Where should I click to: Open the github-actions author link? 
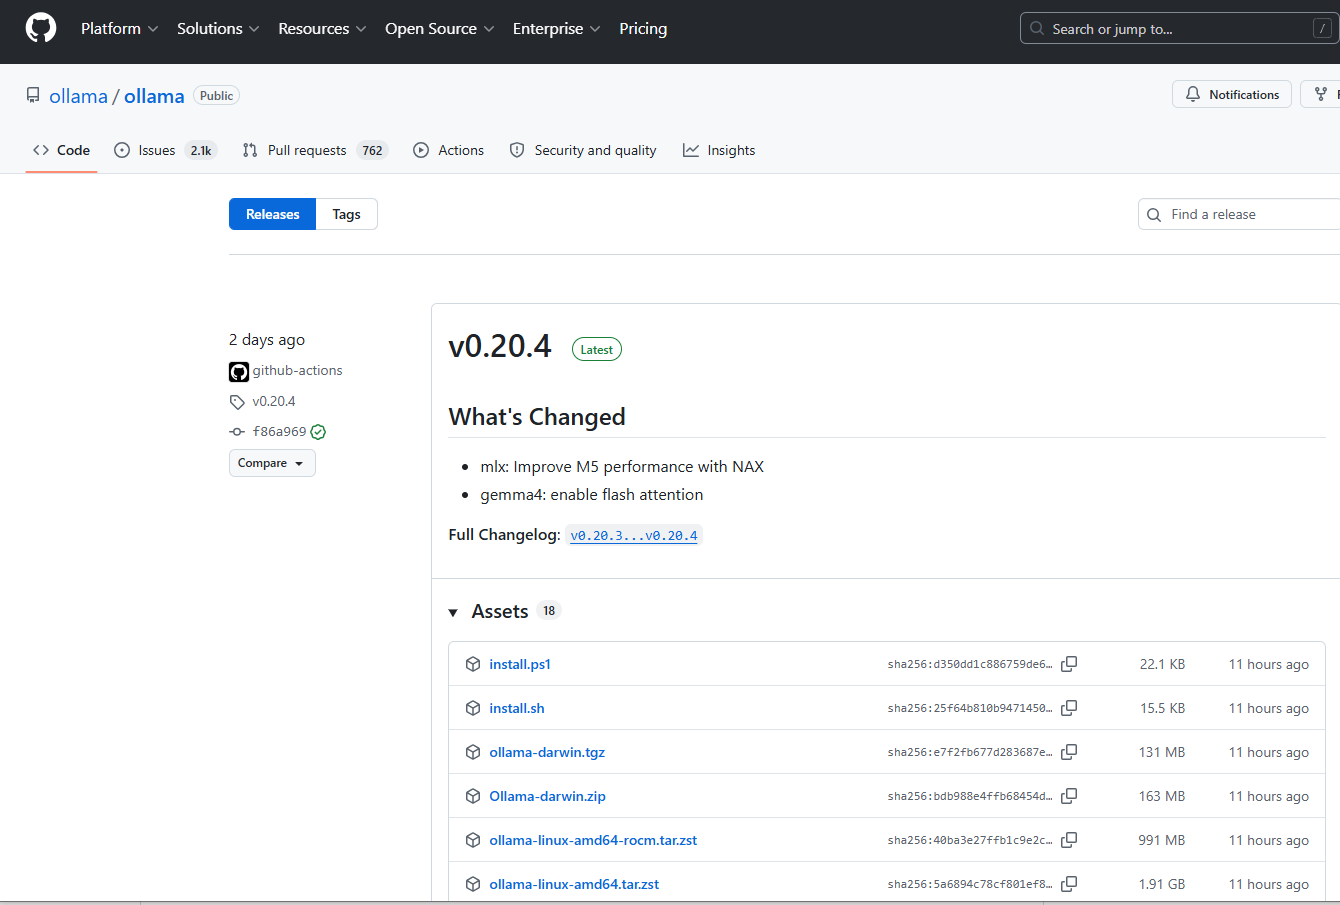[297, 370]
